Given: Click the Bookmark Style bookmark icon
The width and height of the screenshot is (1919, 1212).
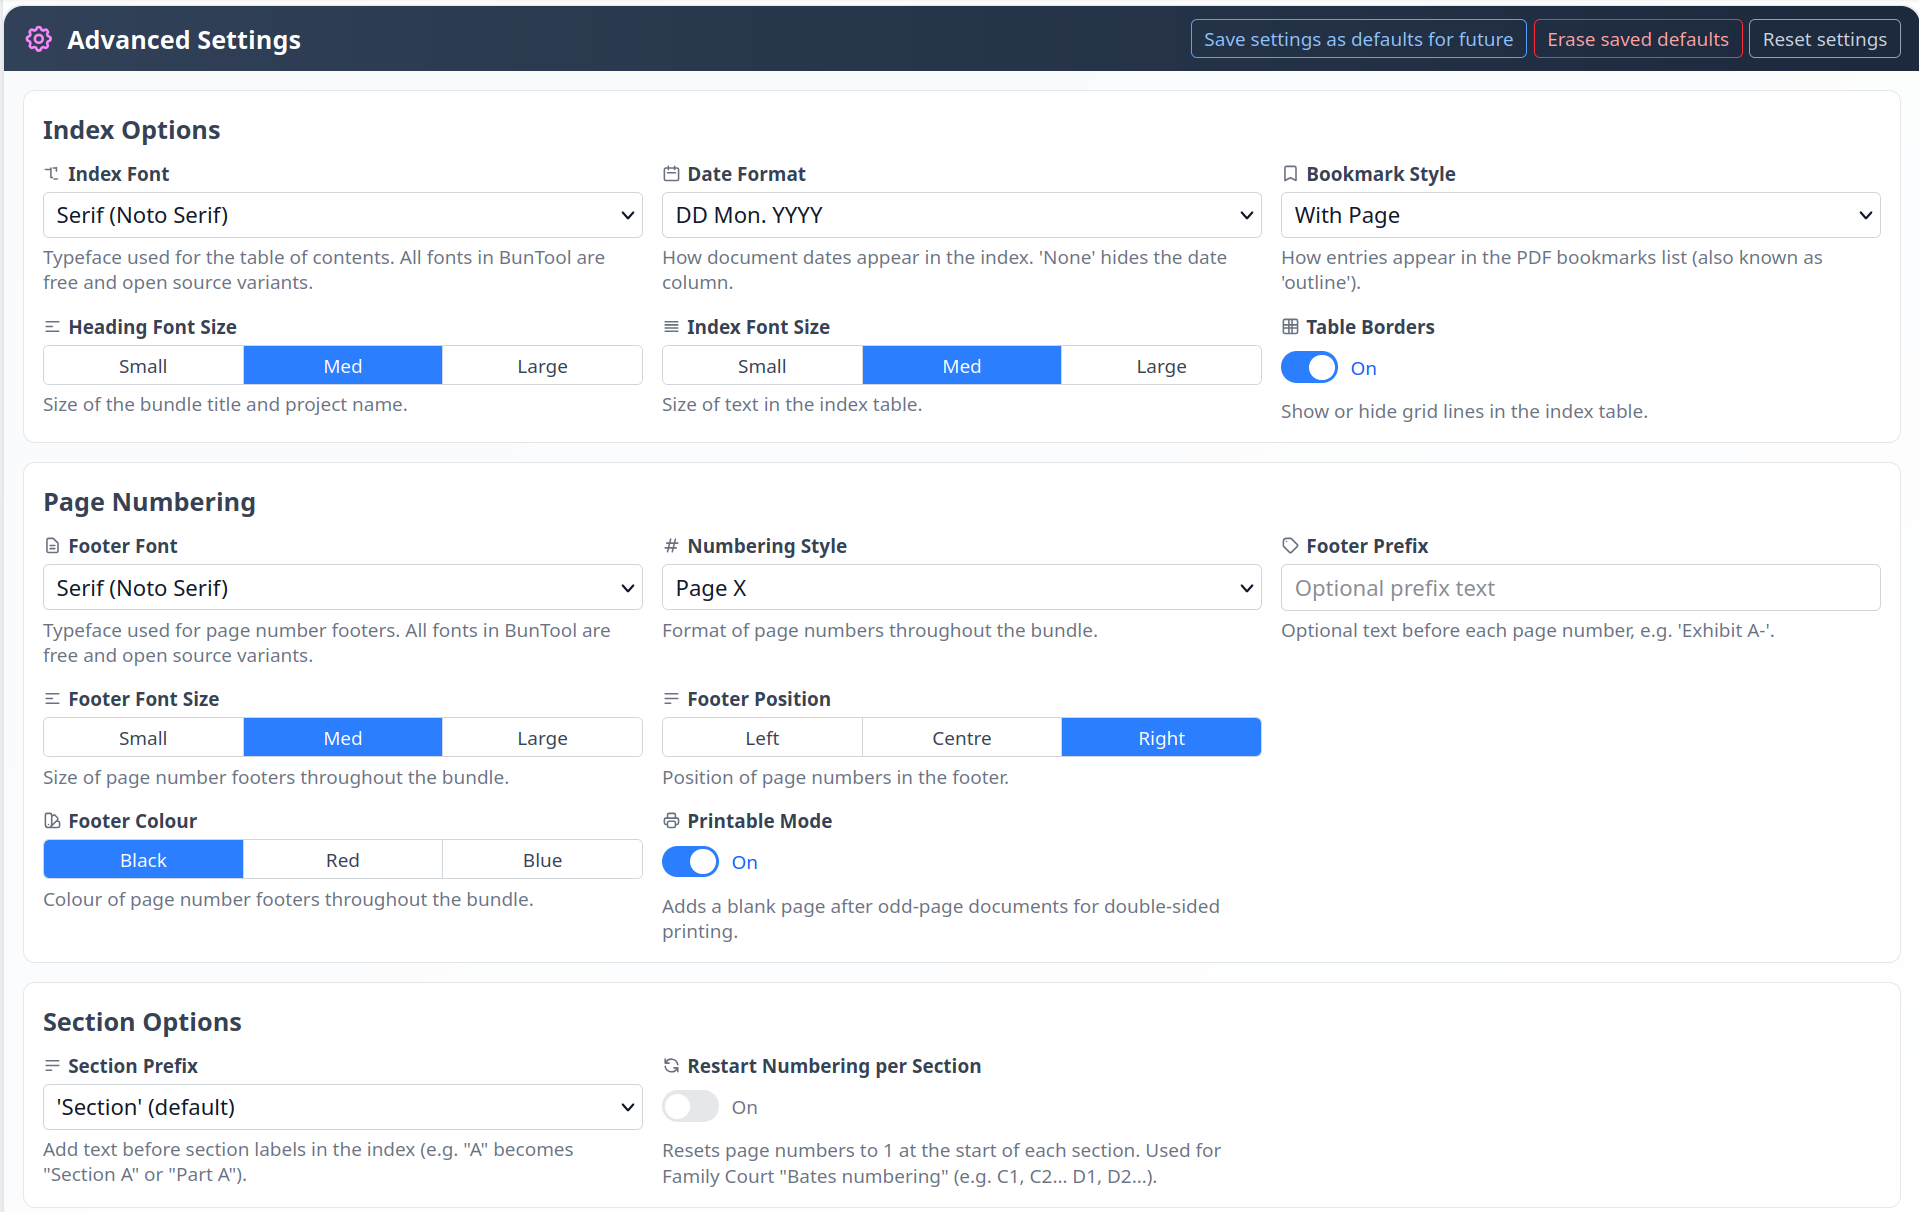Looking at the screenshot, I should point(1290,174).
